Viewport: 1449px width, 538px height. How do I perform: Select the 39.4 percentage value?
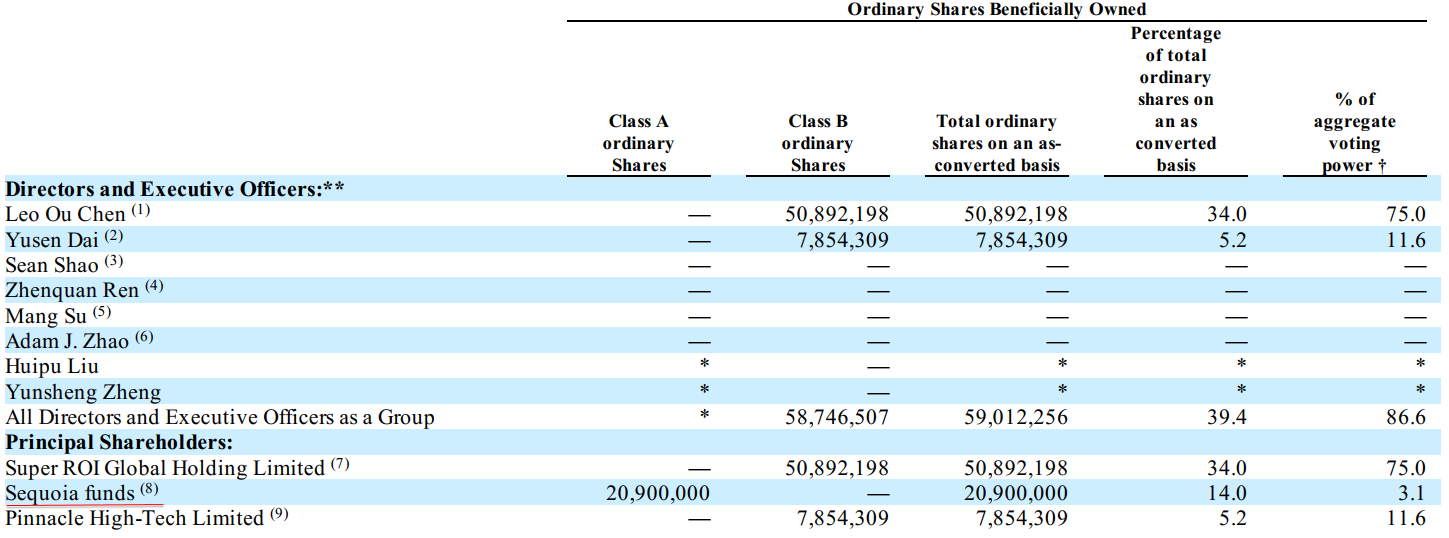pyautogui.click(x=1226, y=417)
